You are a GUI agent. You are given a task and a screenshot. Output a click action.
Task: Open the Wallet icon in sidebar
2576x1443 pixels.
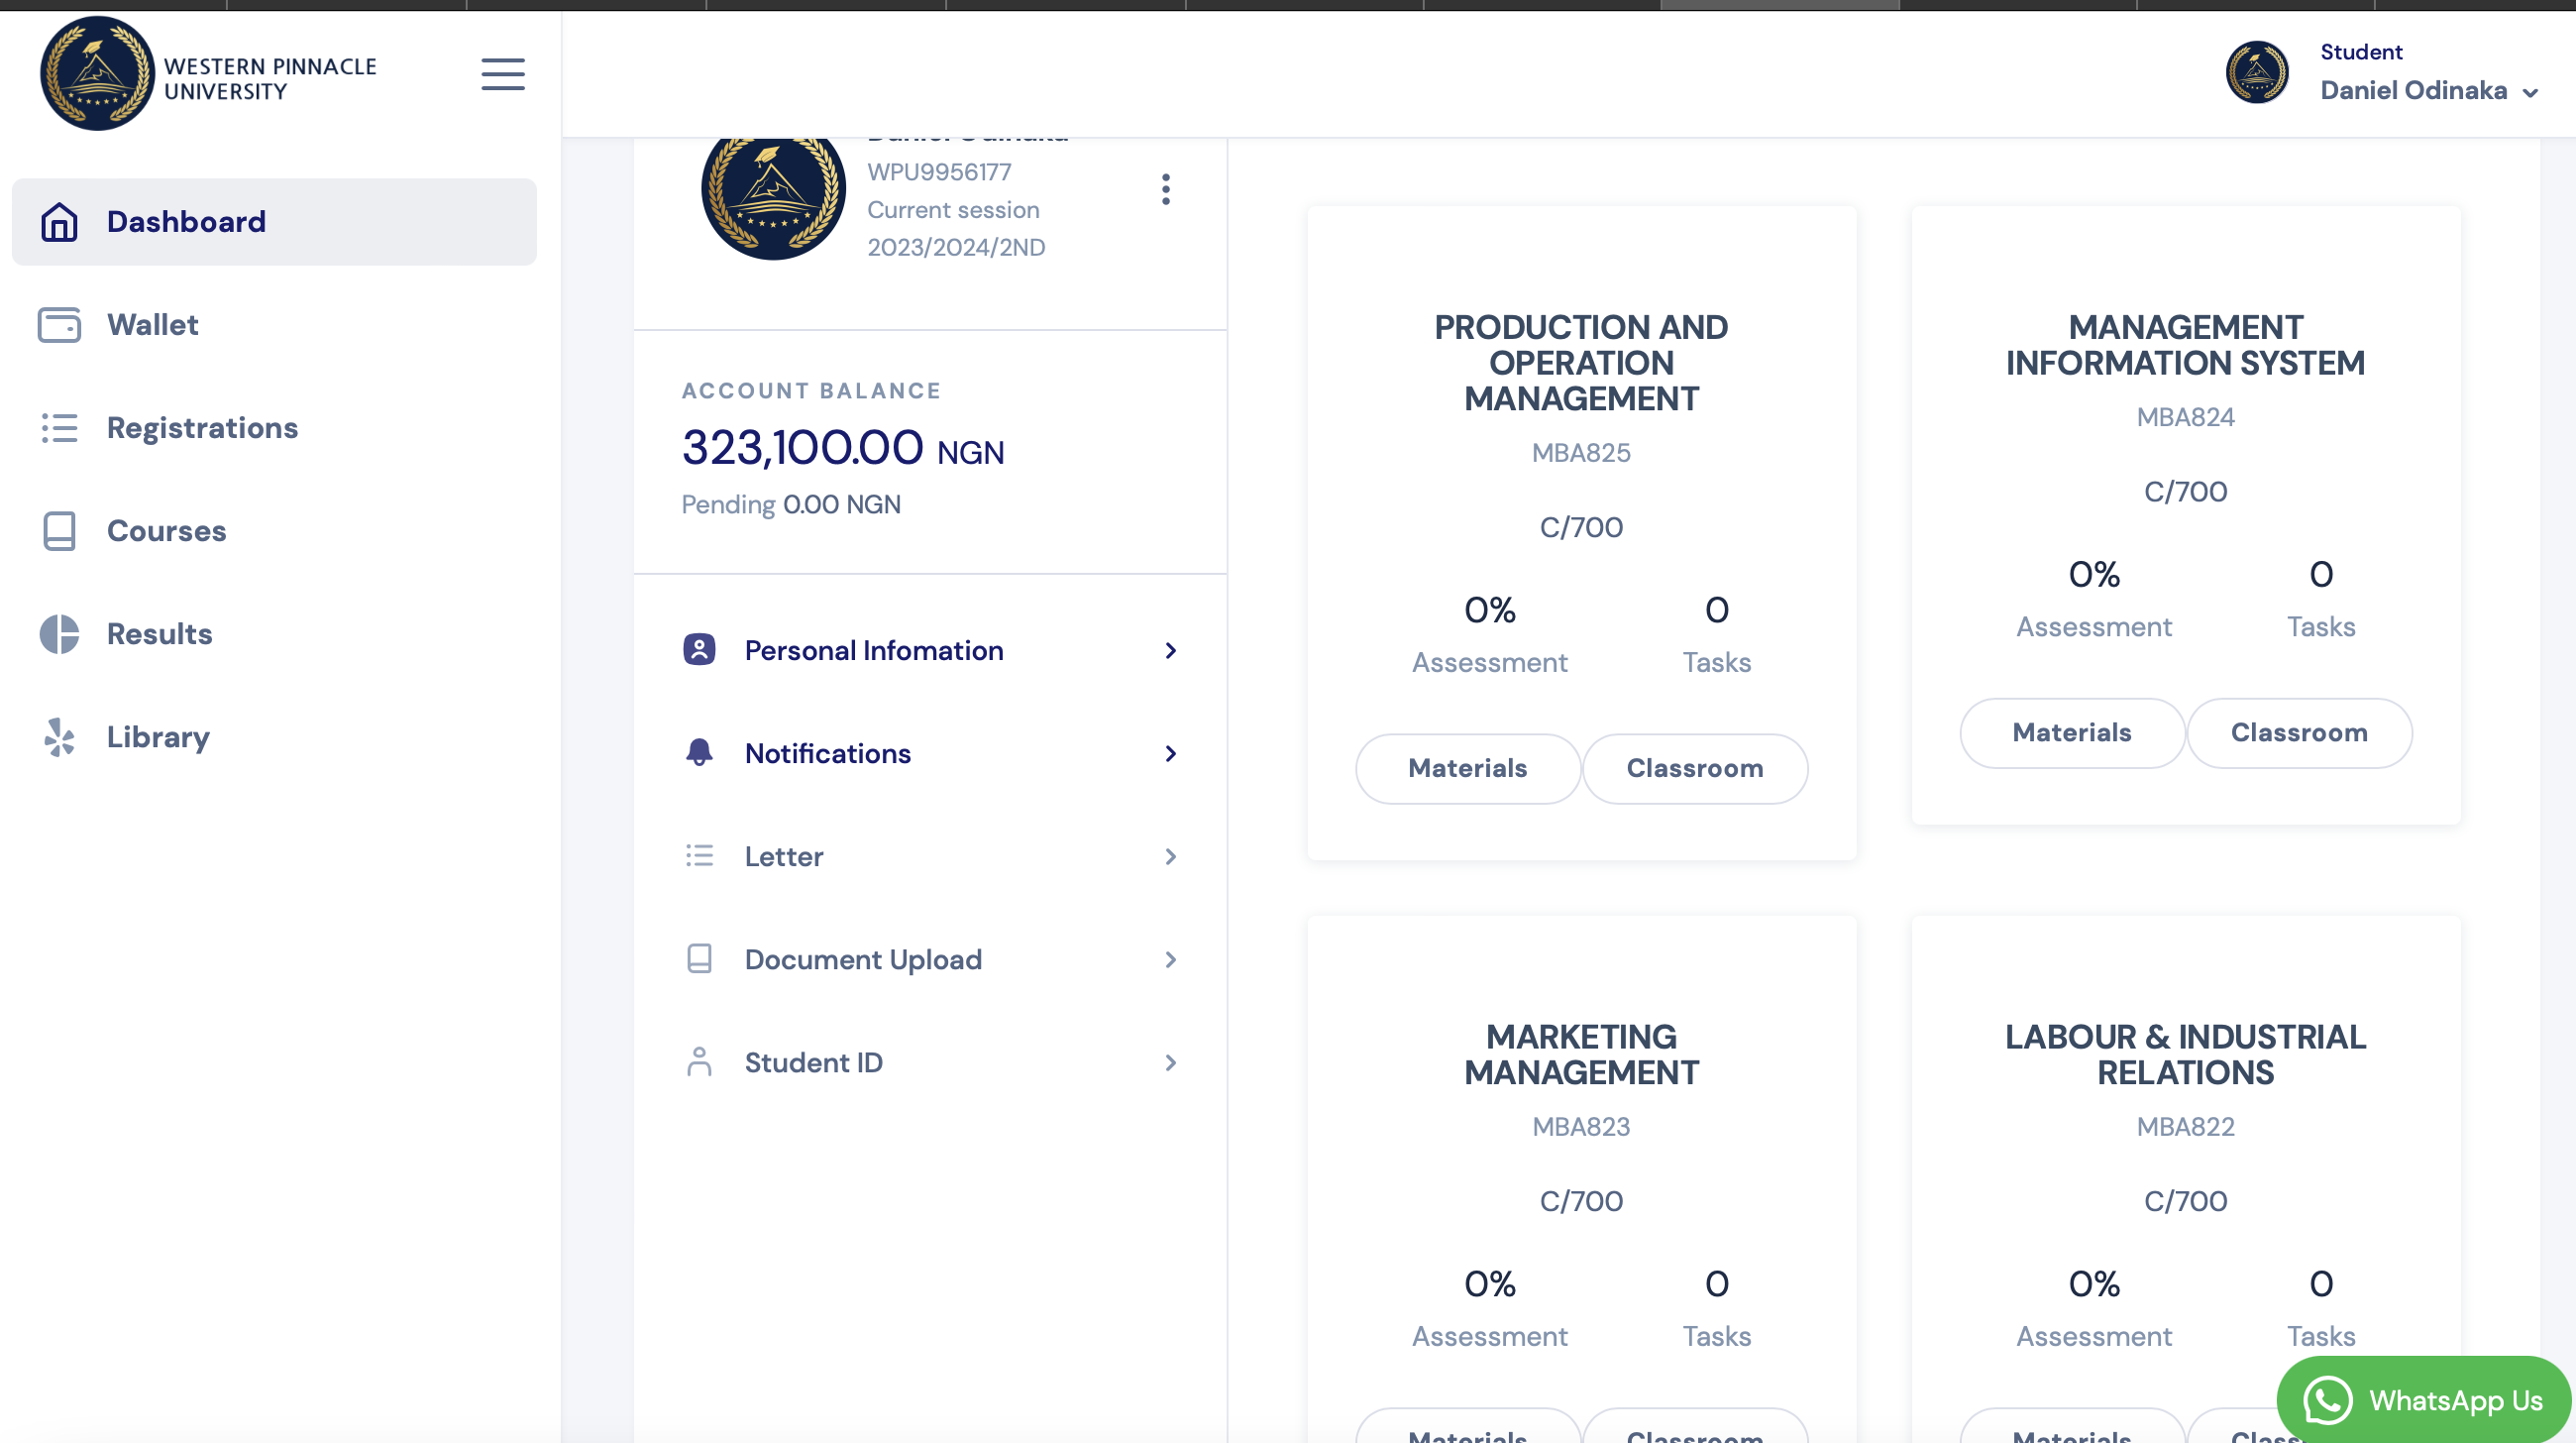click(59, 325)
